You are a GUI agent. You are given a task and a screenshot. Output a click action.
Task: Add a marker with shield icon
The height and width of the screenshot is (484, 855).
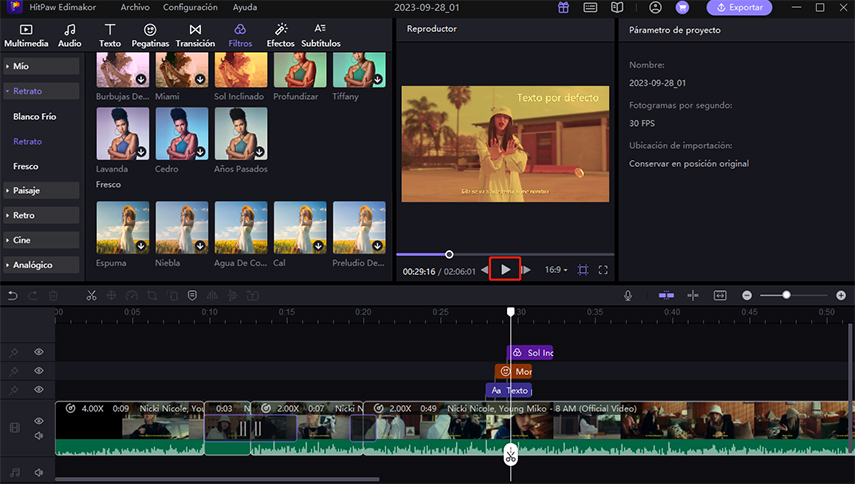click(192, 295)
